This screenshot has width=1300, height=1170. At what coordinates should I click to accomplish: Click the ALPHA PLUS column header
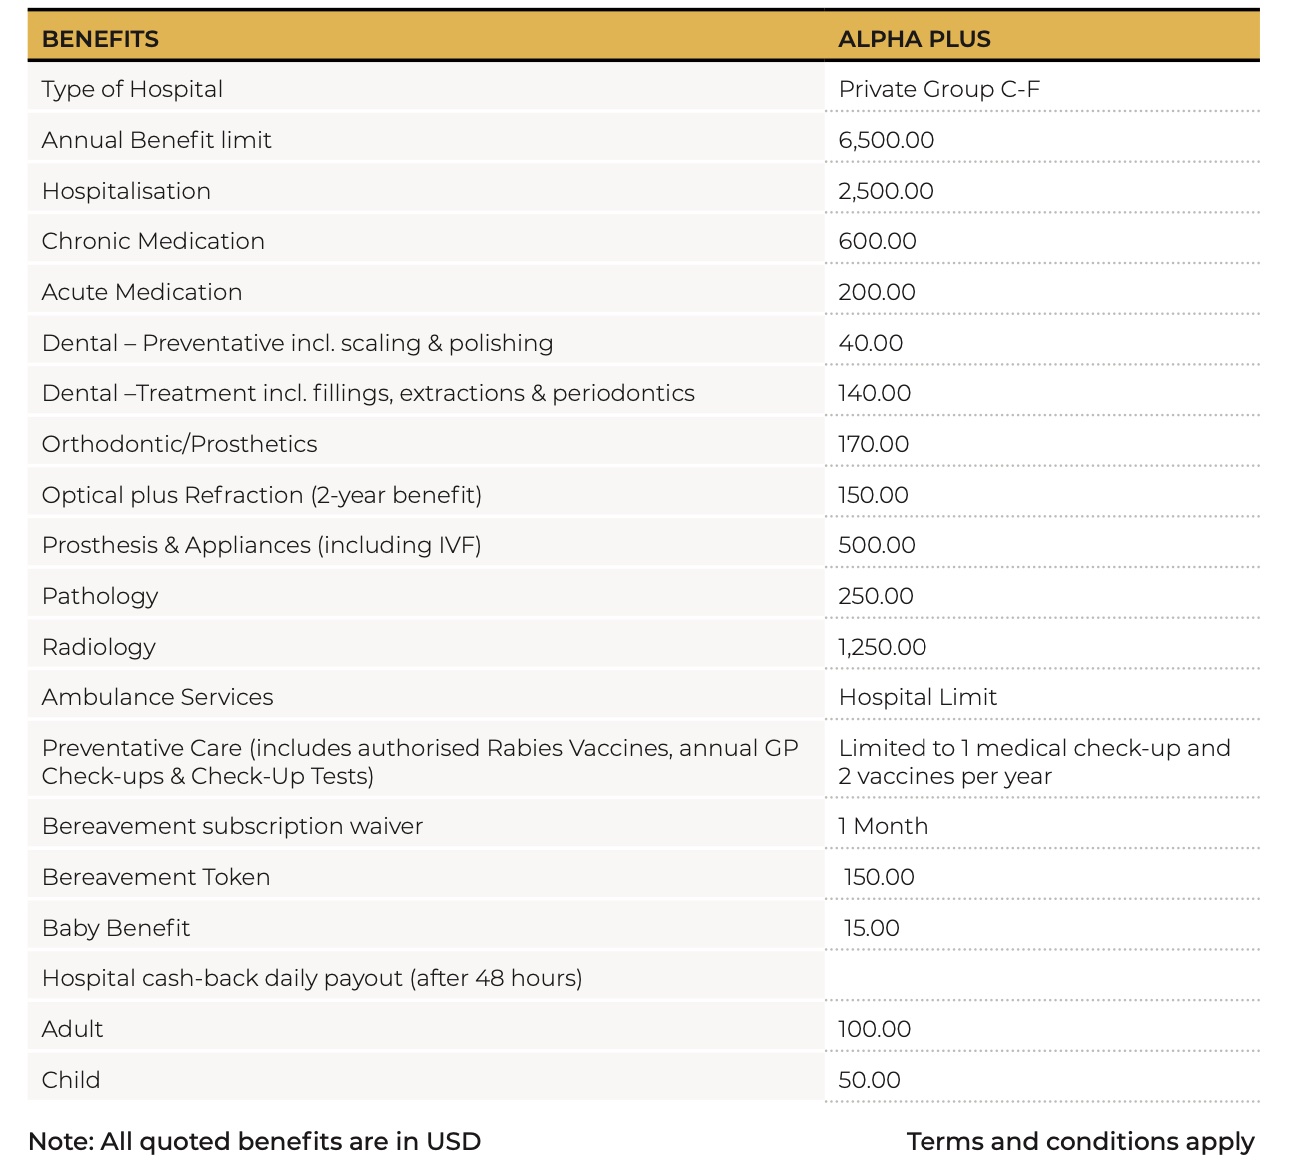coord(914,39)
